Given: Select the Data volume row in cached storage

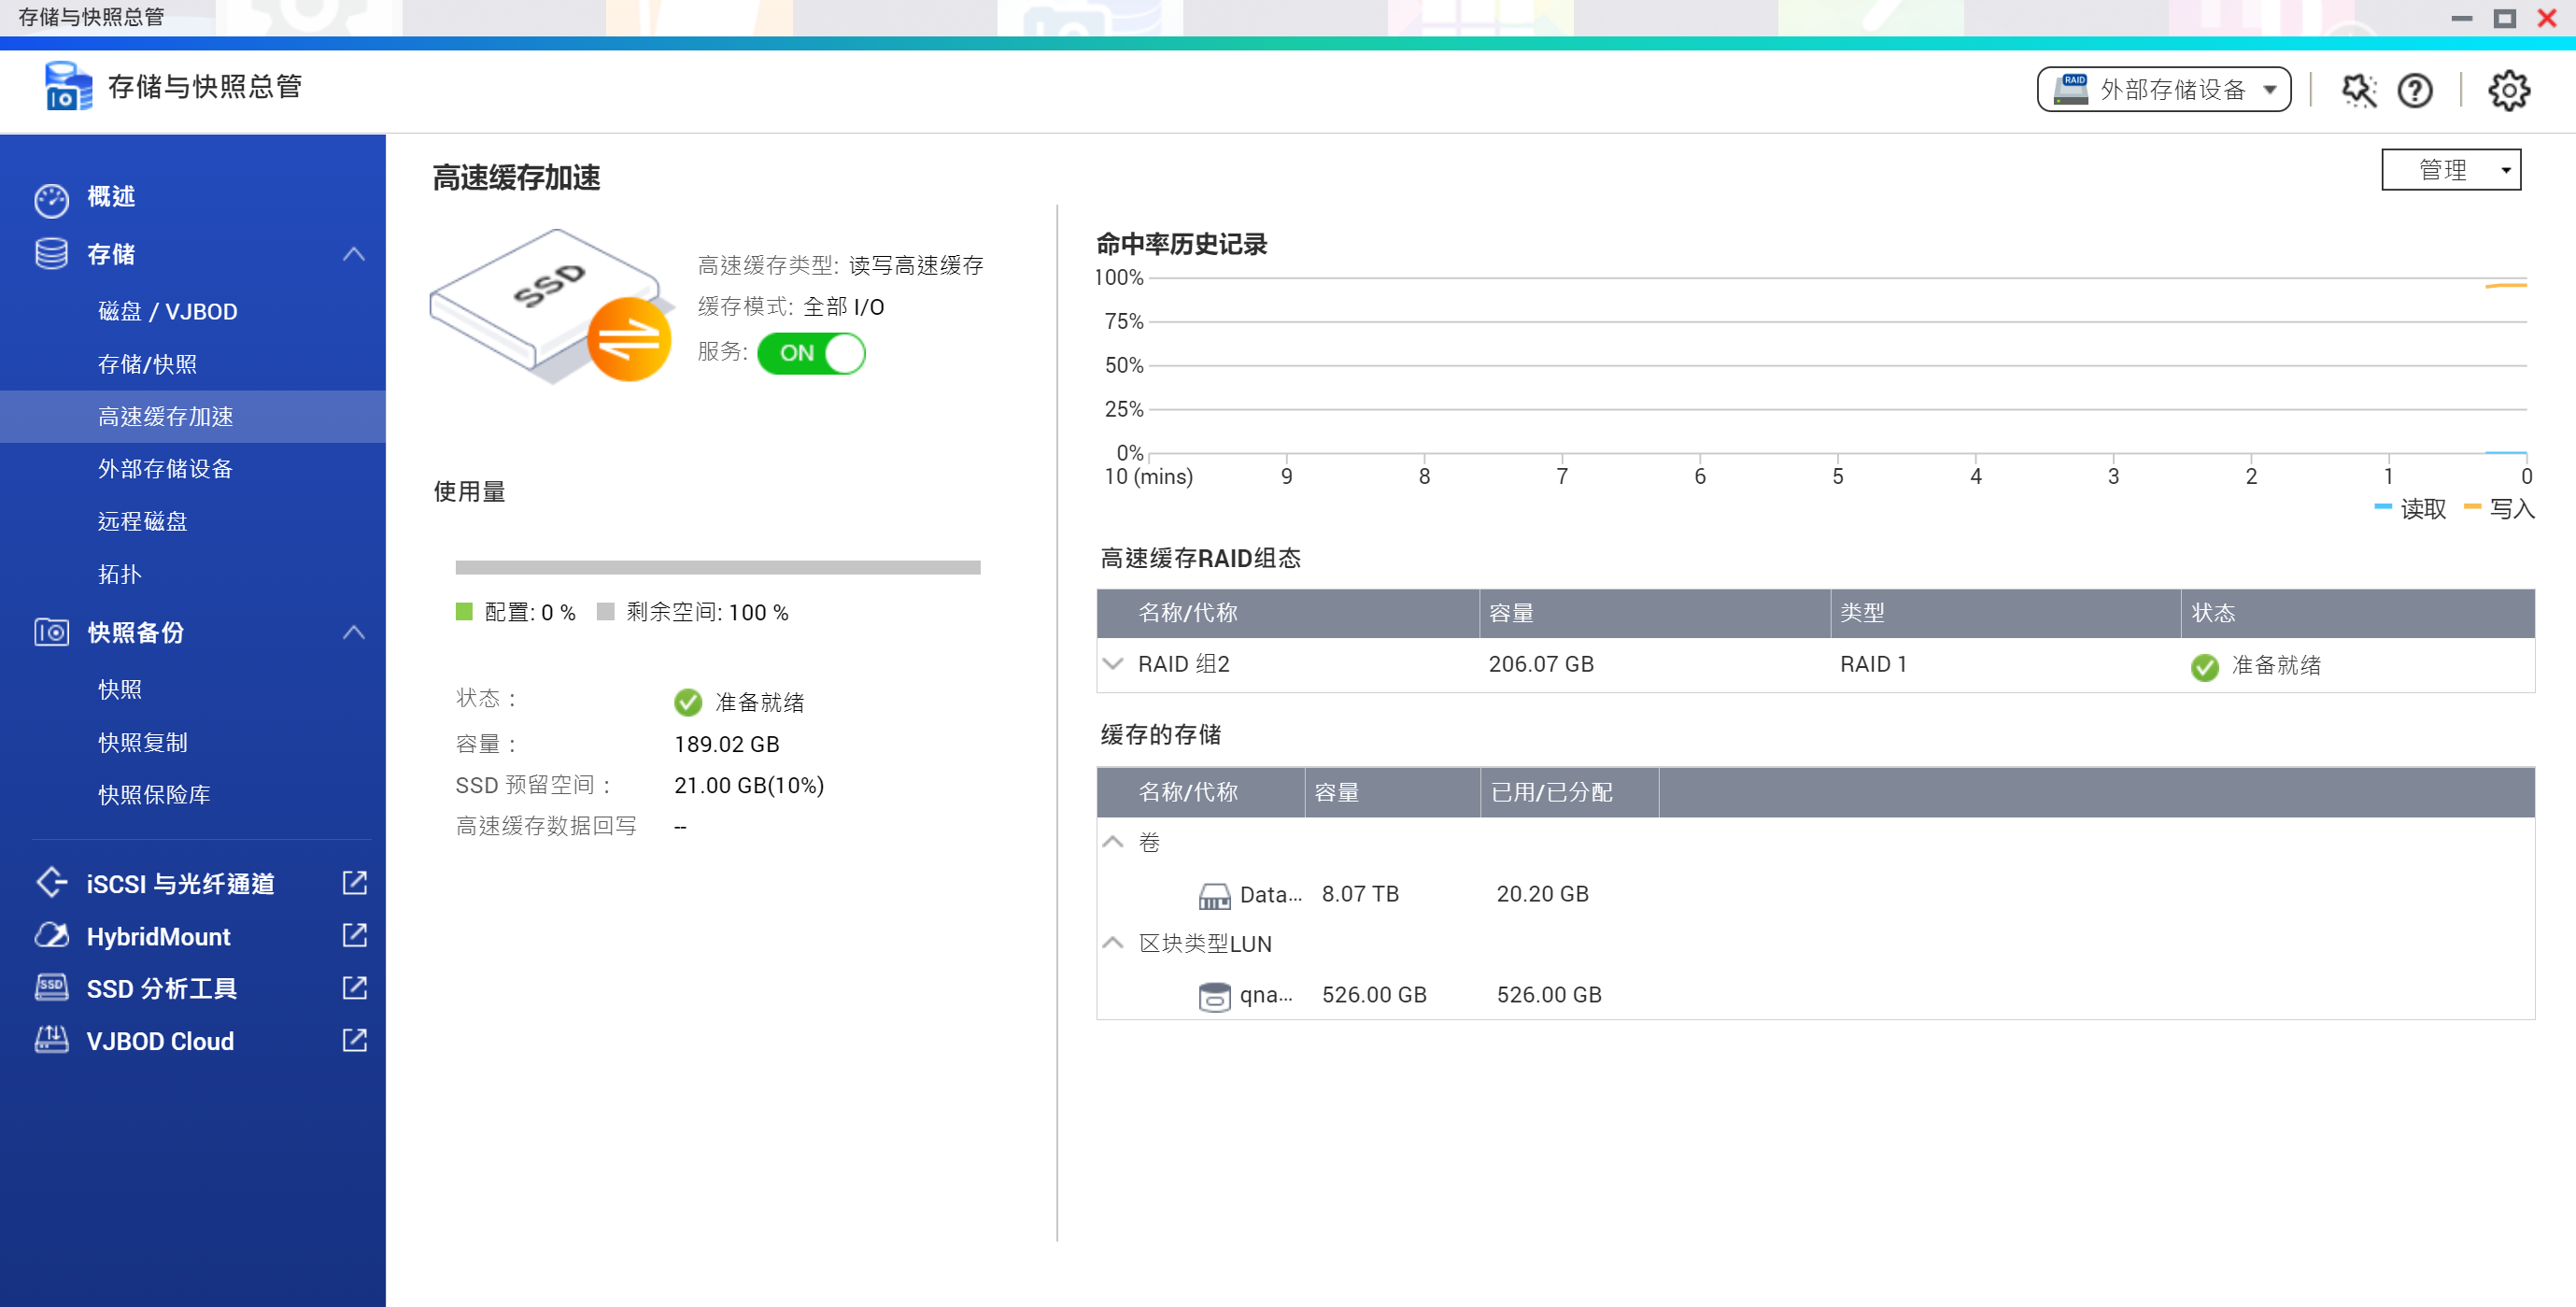Looking at the screenshot, I should tap(1270, 894).
